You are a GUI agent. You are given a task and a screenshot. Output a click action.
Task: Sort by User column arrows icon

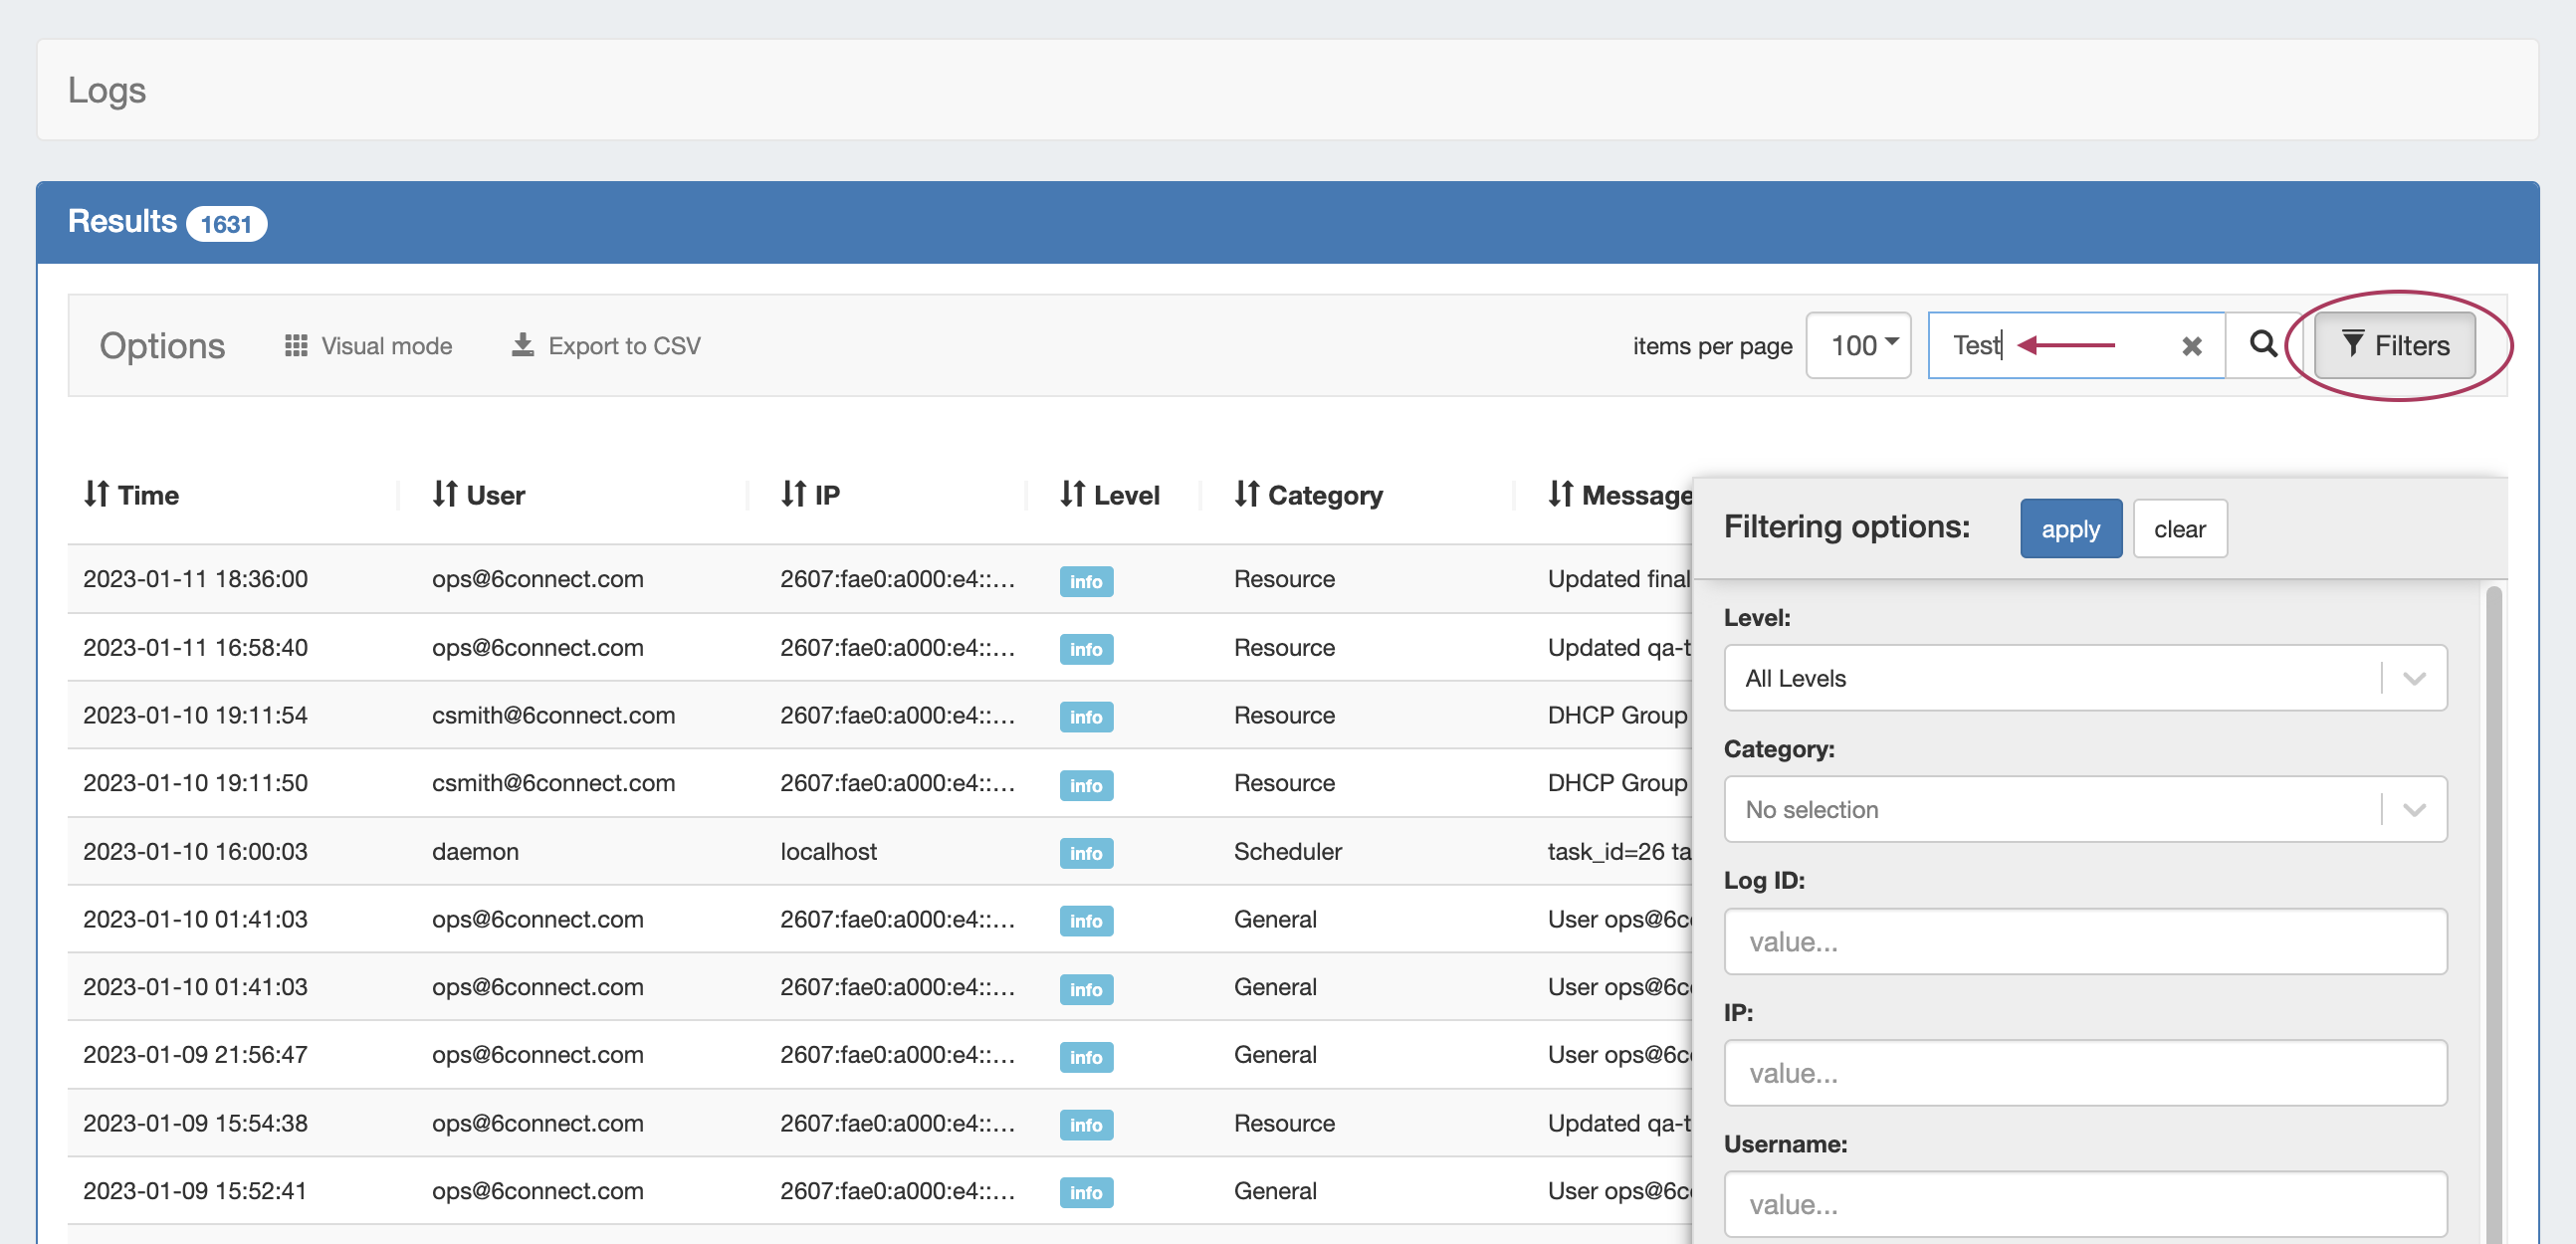[445, 494]
